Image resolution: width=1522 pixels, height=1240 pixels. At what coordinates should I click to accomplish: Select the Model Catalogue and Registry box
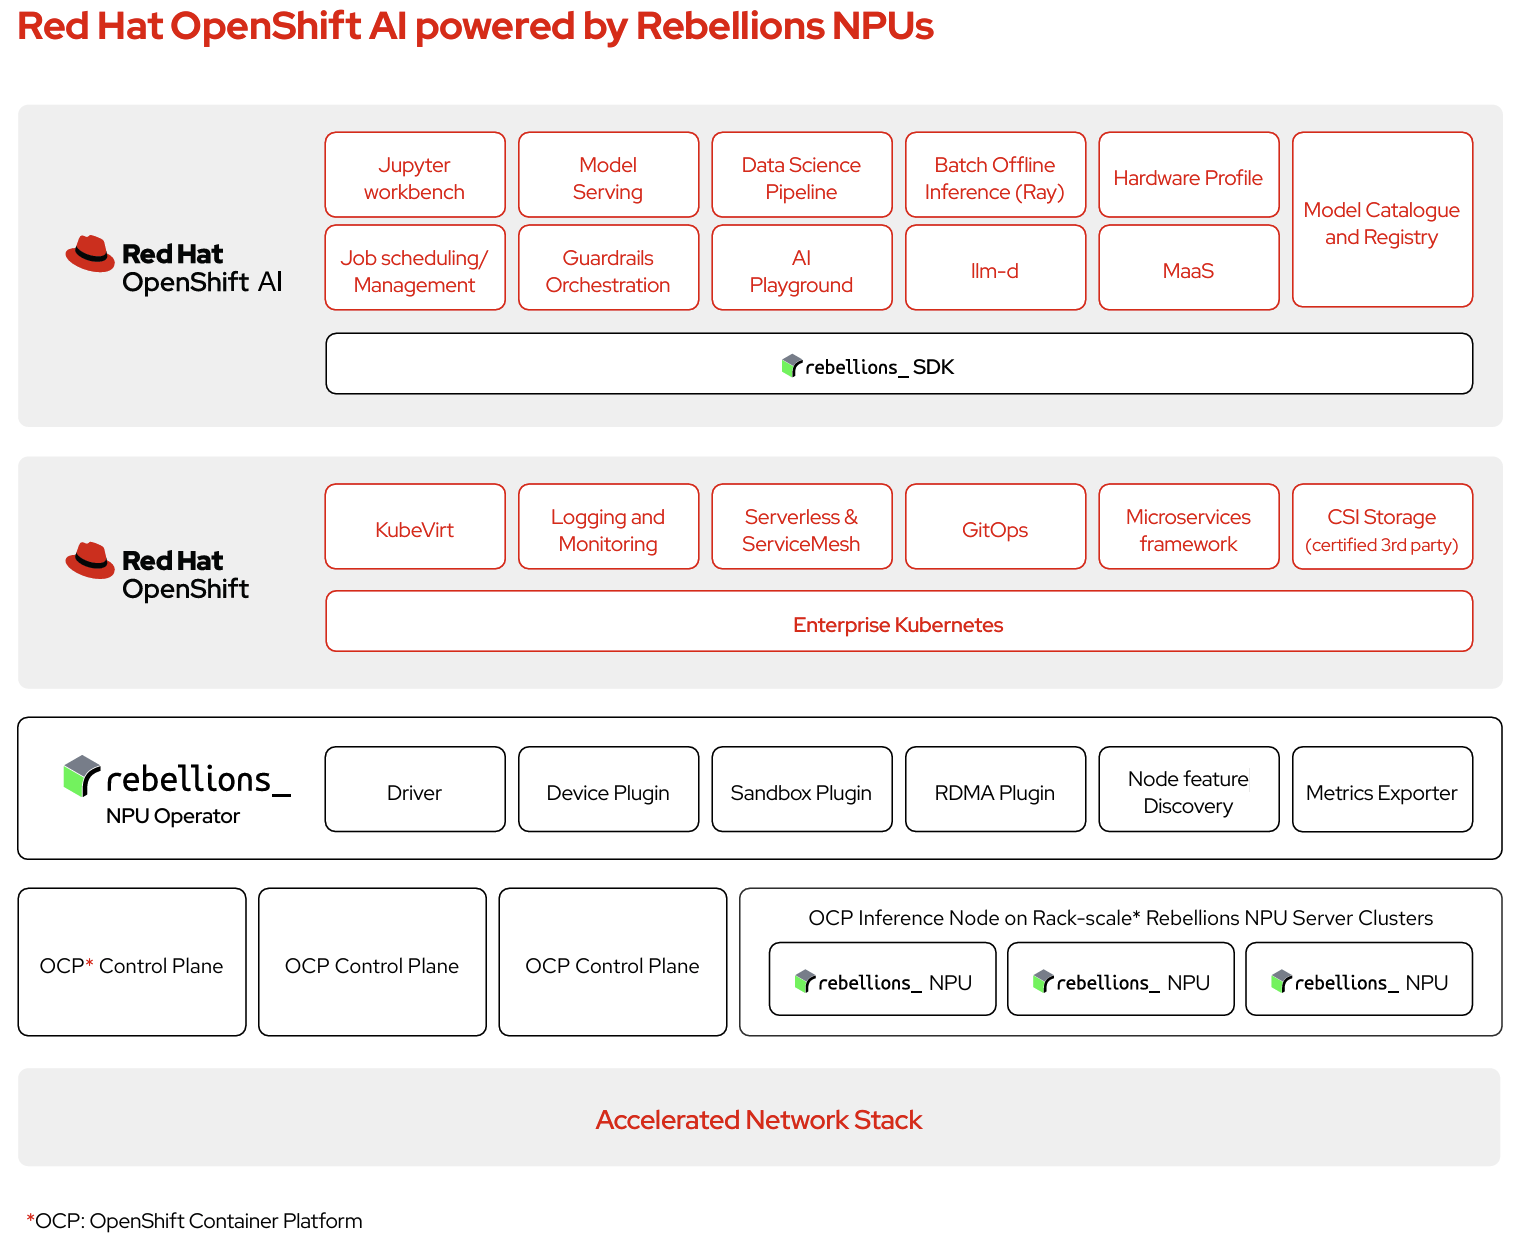point(1382,220)
